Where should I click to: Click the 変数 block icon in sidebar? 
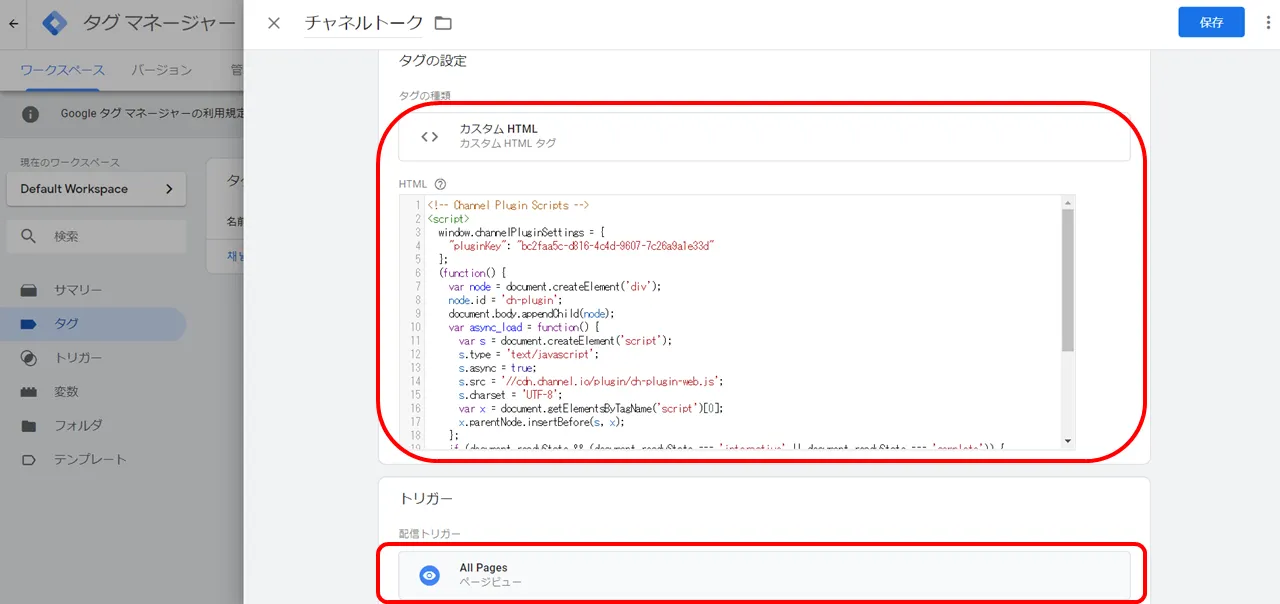[29, 392]
